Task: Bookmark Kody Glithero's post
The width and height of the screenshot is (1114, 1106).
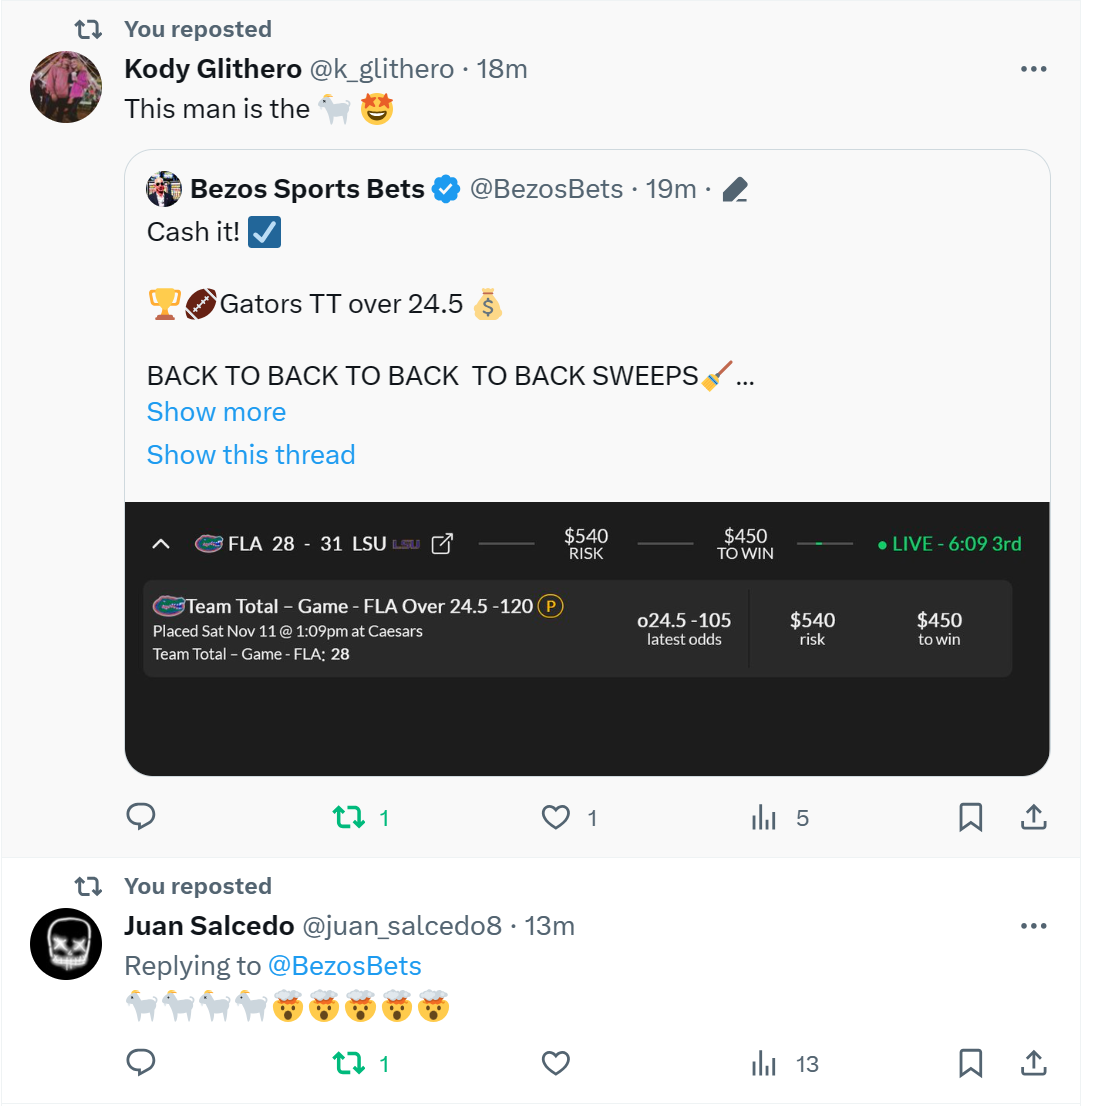Action: [970, 818]
